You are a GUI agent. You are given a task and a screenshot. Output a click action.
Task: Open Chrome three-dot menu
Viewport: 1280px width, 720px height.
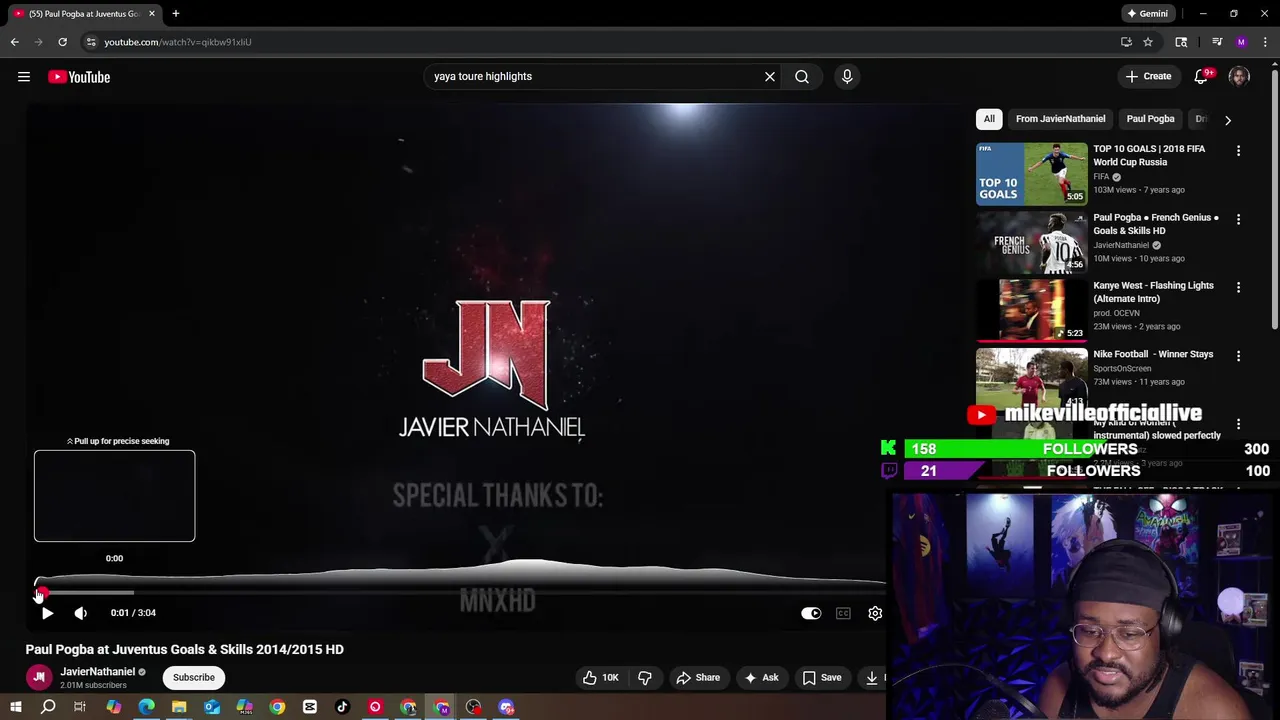[x=1265, y=42]
